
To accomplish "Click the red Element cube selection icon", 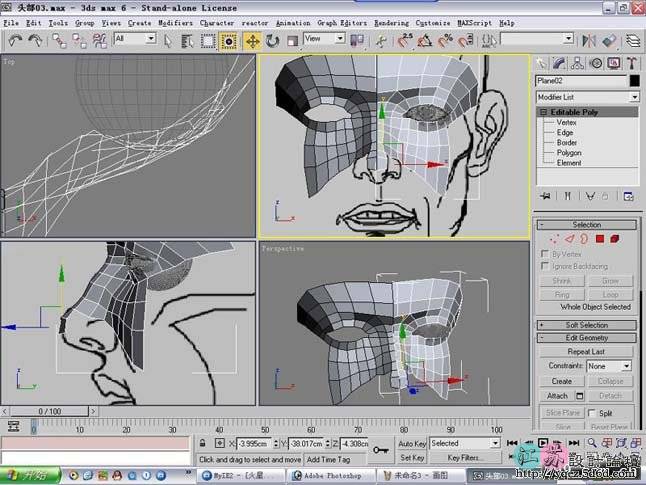I will pos(615,239).
